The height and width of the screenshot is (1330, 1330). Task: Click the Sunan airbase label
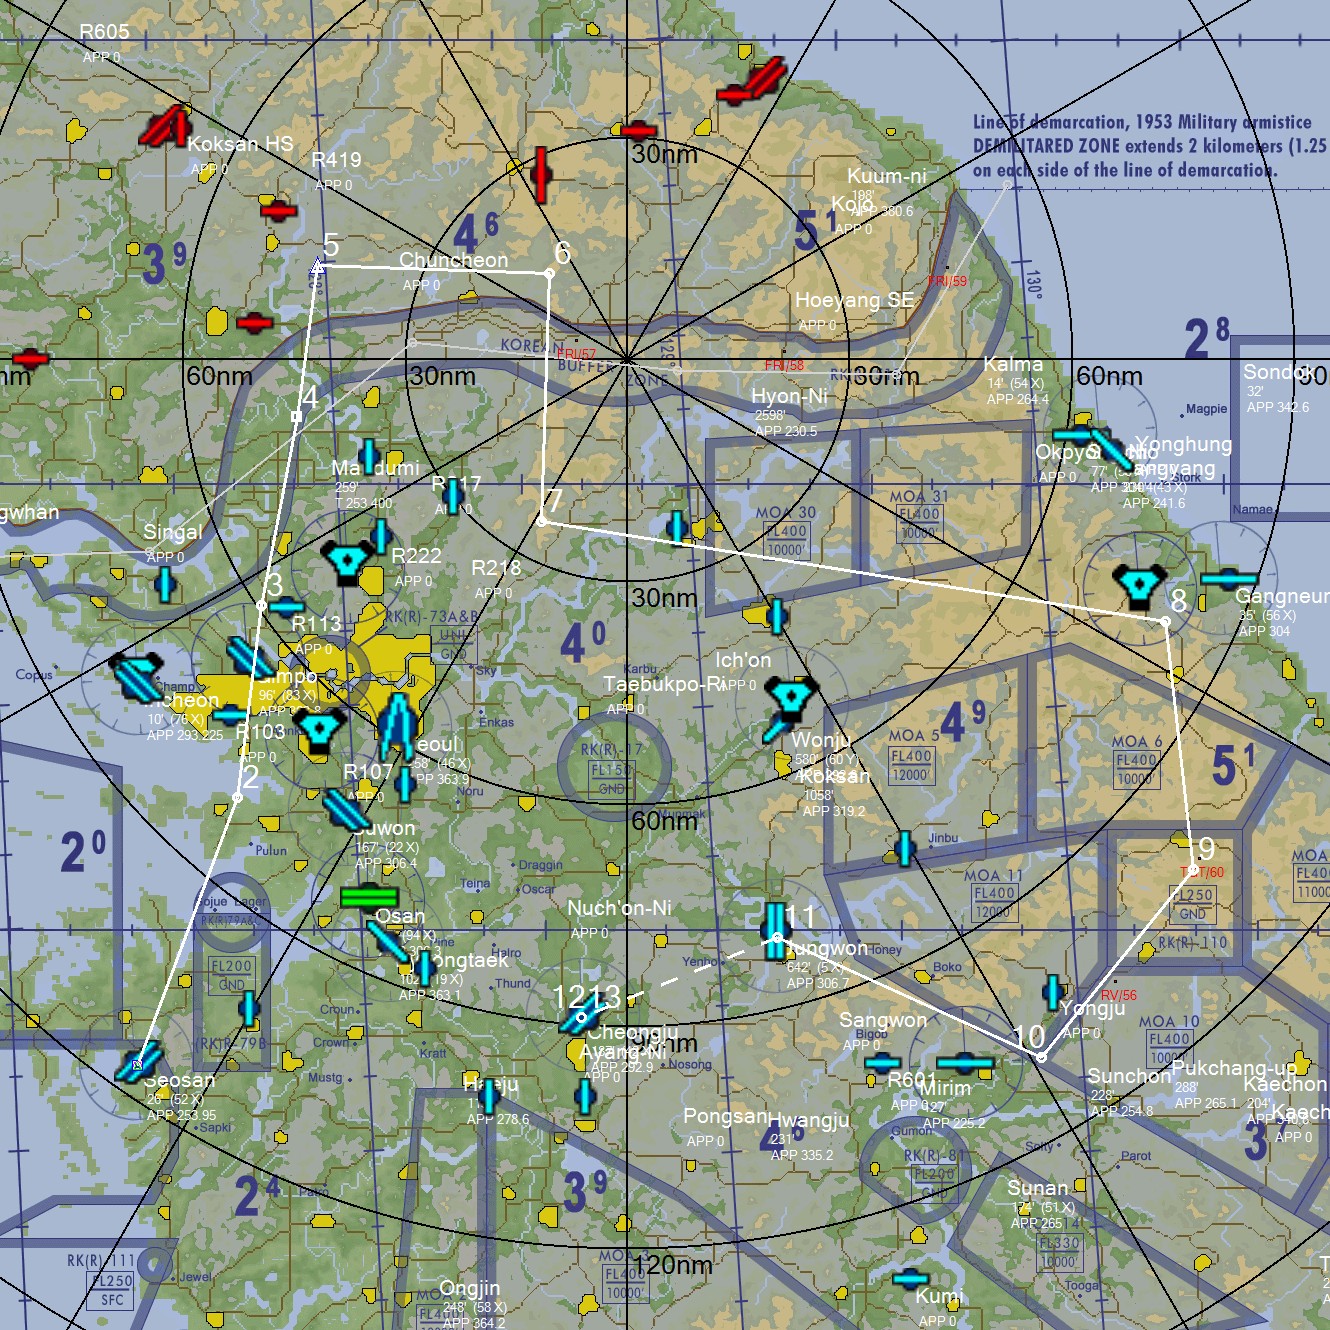[1037, 1188]
